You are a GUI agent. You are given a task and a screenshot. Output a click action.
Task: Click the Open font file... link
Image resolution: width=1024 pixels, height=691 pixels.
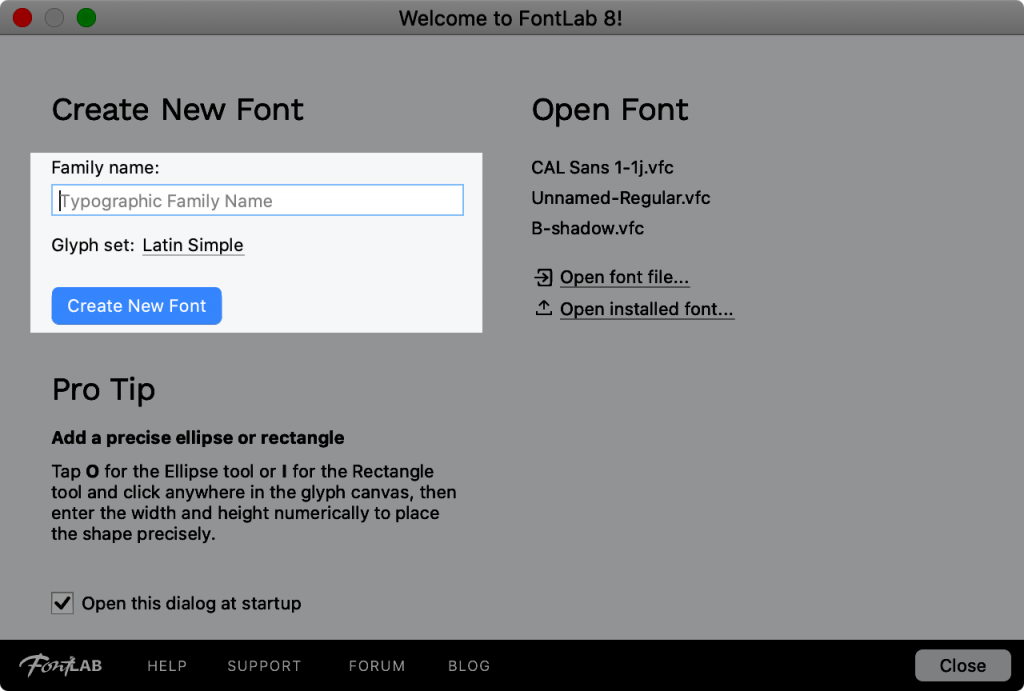(624, 277)
